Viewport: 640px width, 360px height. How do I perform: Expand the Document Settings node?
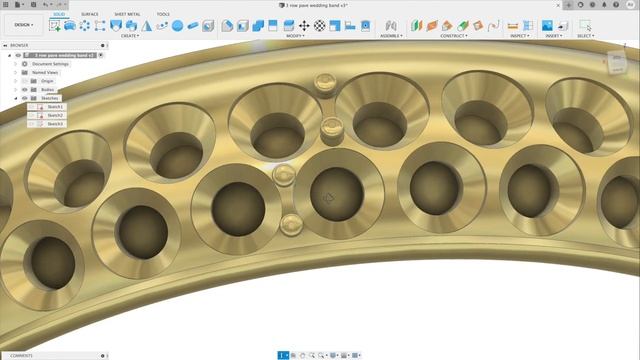(x=16, y=64)
